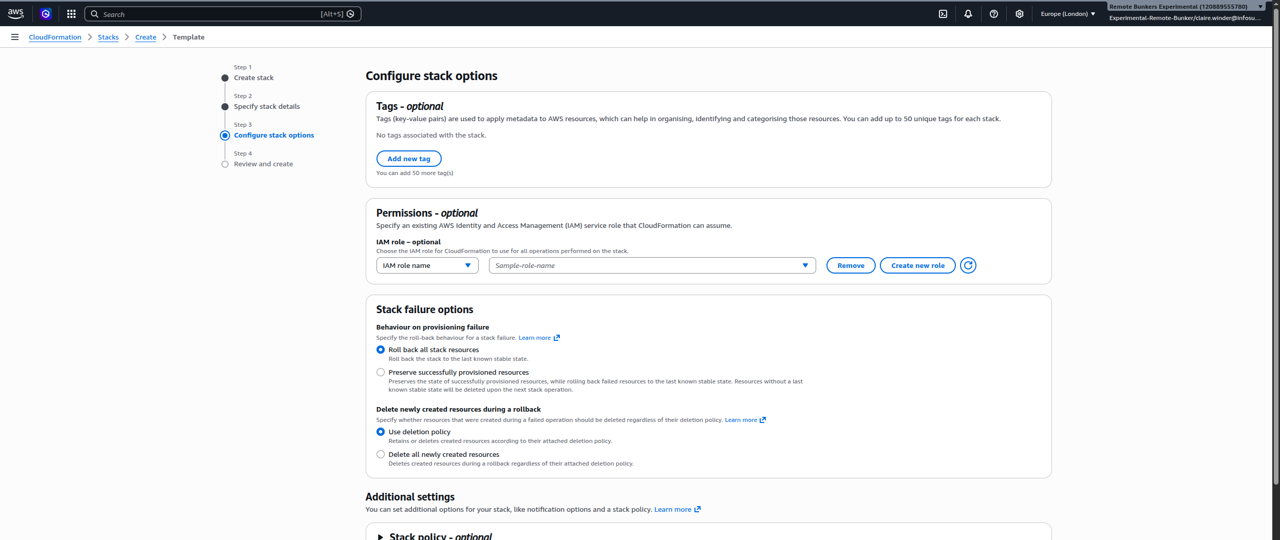Go to Step 2 Specify stack details

[267, 106]
